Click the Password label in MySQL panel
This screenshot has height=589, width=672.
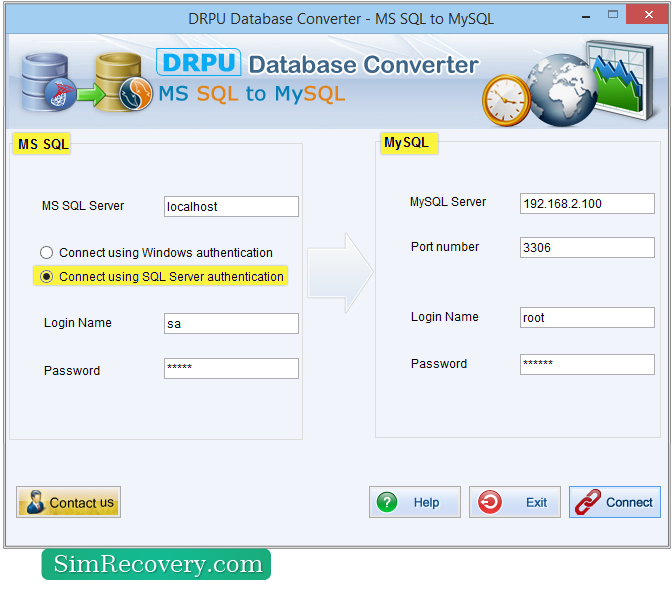[439, 364]
